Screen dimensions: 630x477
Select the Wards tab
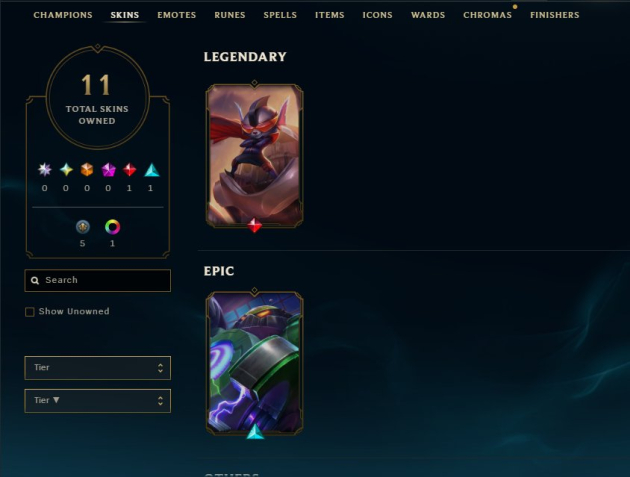[428, 15]
